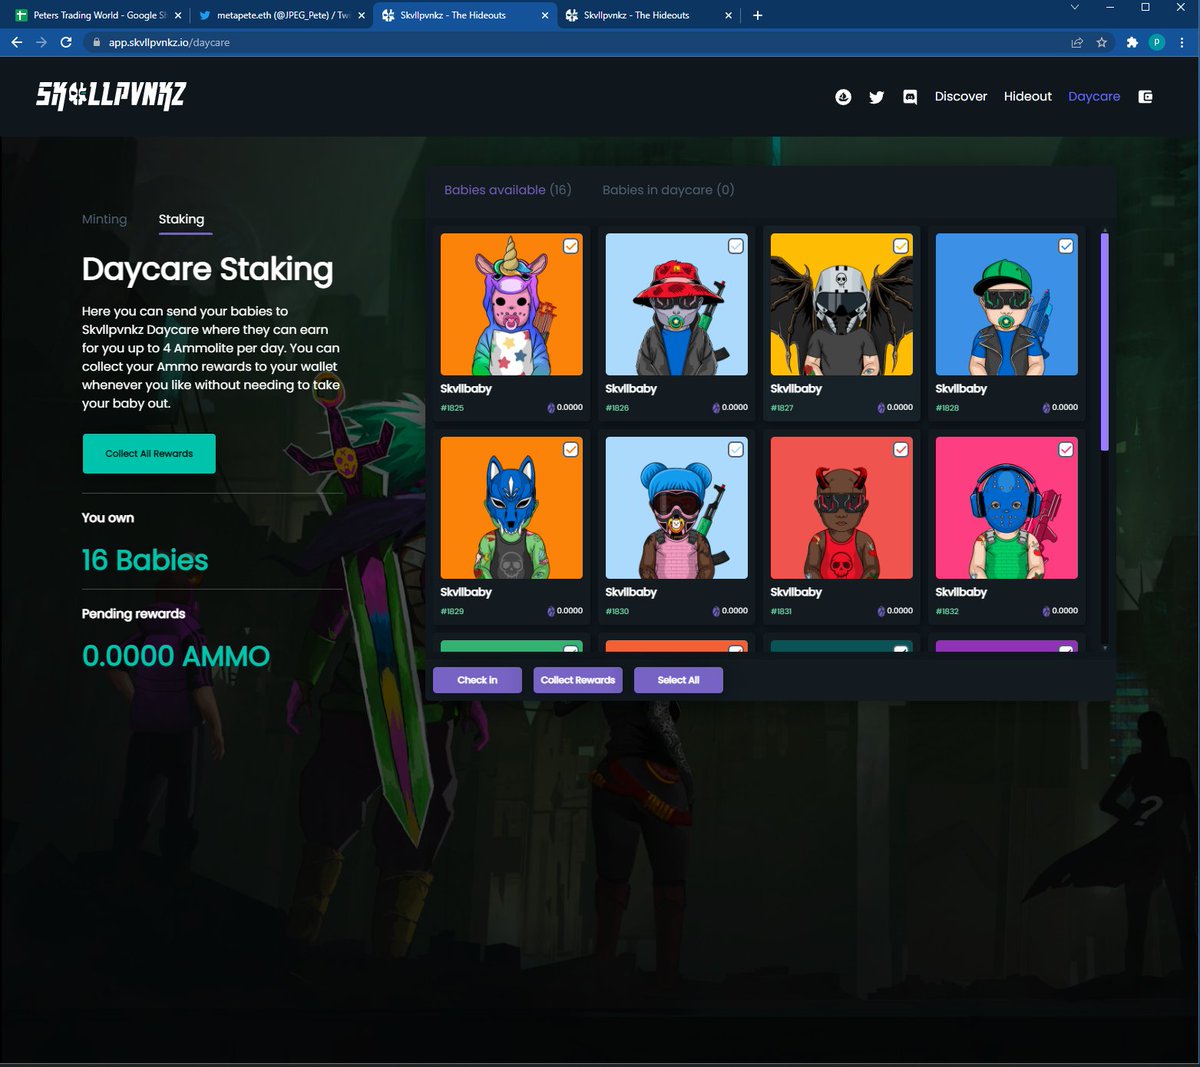This screenshot has width=1200, height=1067.
Task: Bookmark this page with the star icon
Action: coord(1102,42)
